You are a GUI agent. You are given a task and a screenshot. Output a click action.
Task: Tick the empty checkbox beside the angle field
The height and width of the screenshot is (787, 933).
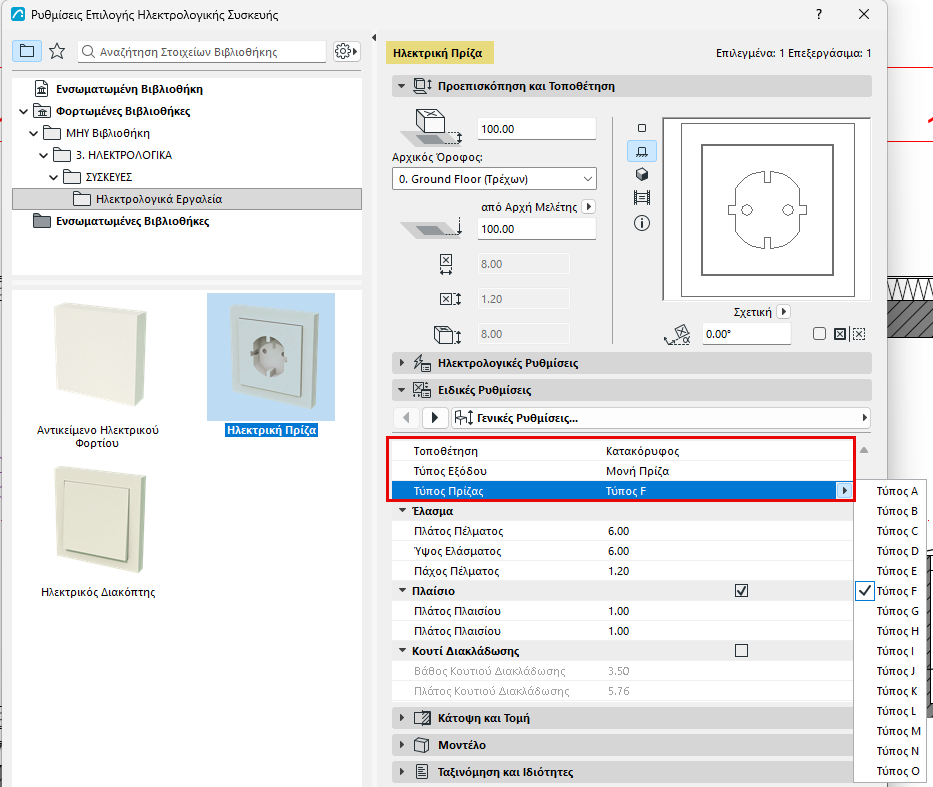[819, 334]
